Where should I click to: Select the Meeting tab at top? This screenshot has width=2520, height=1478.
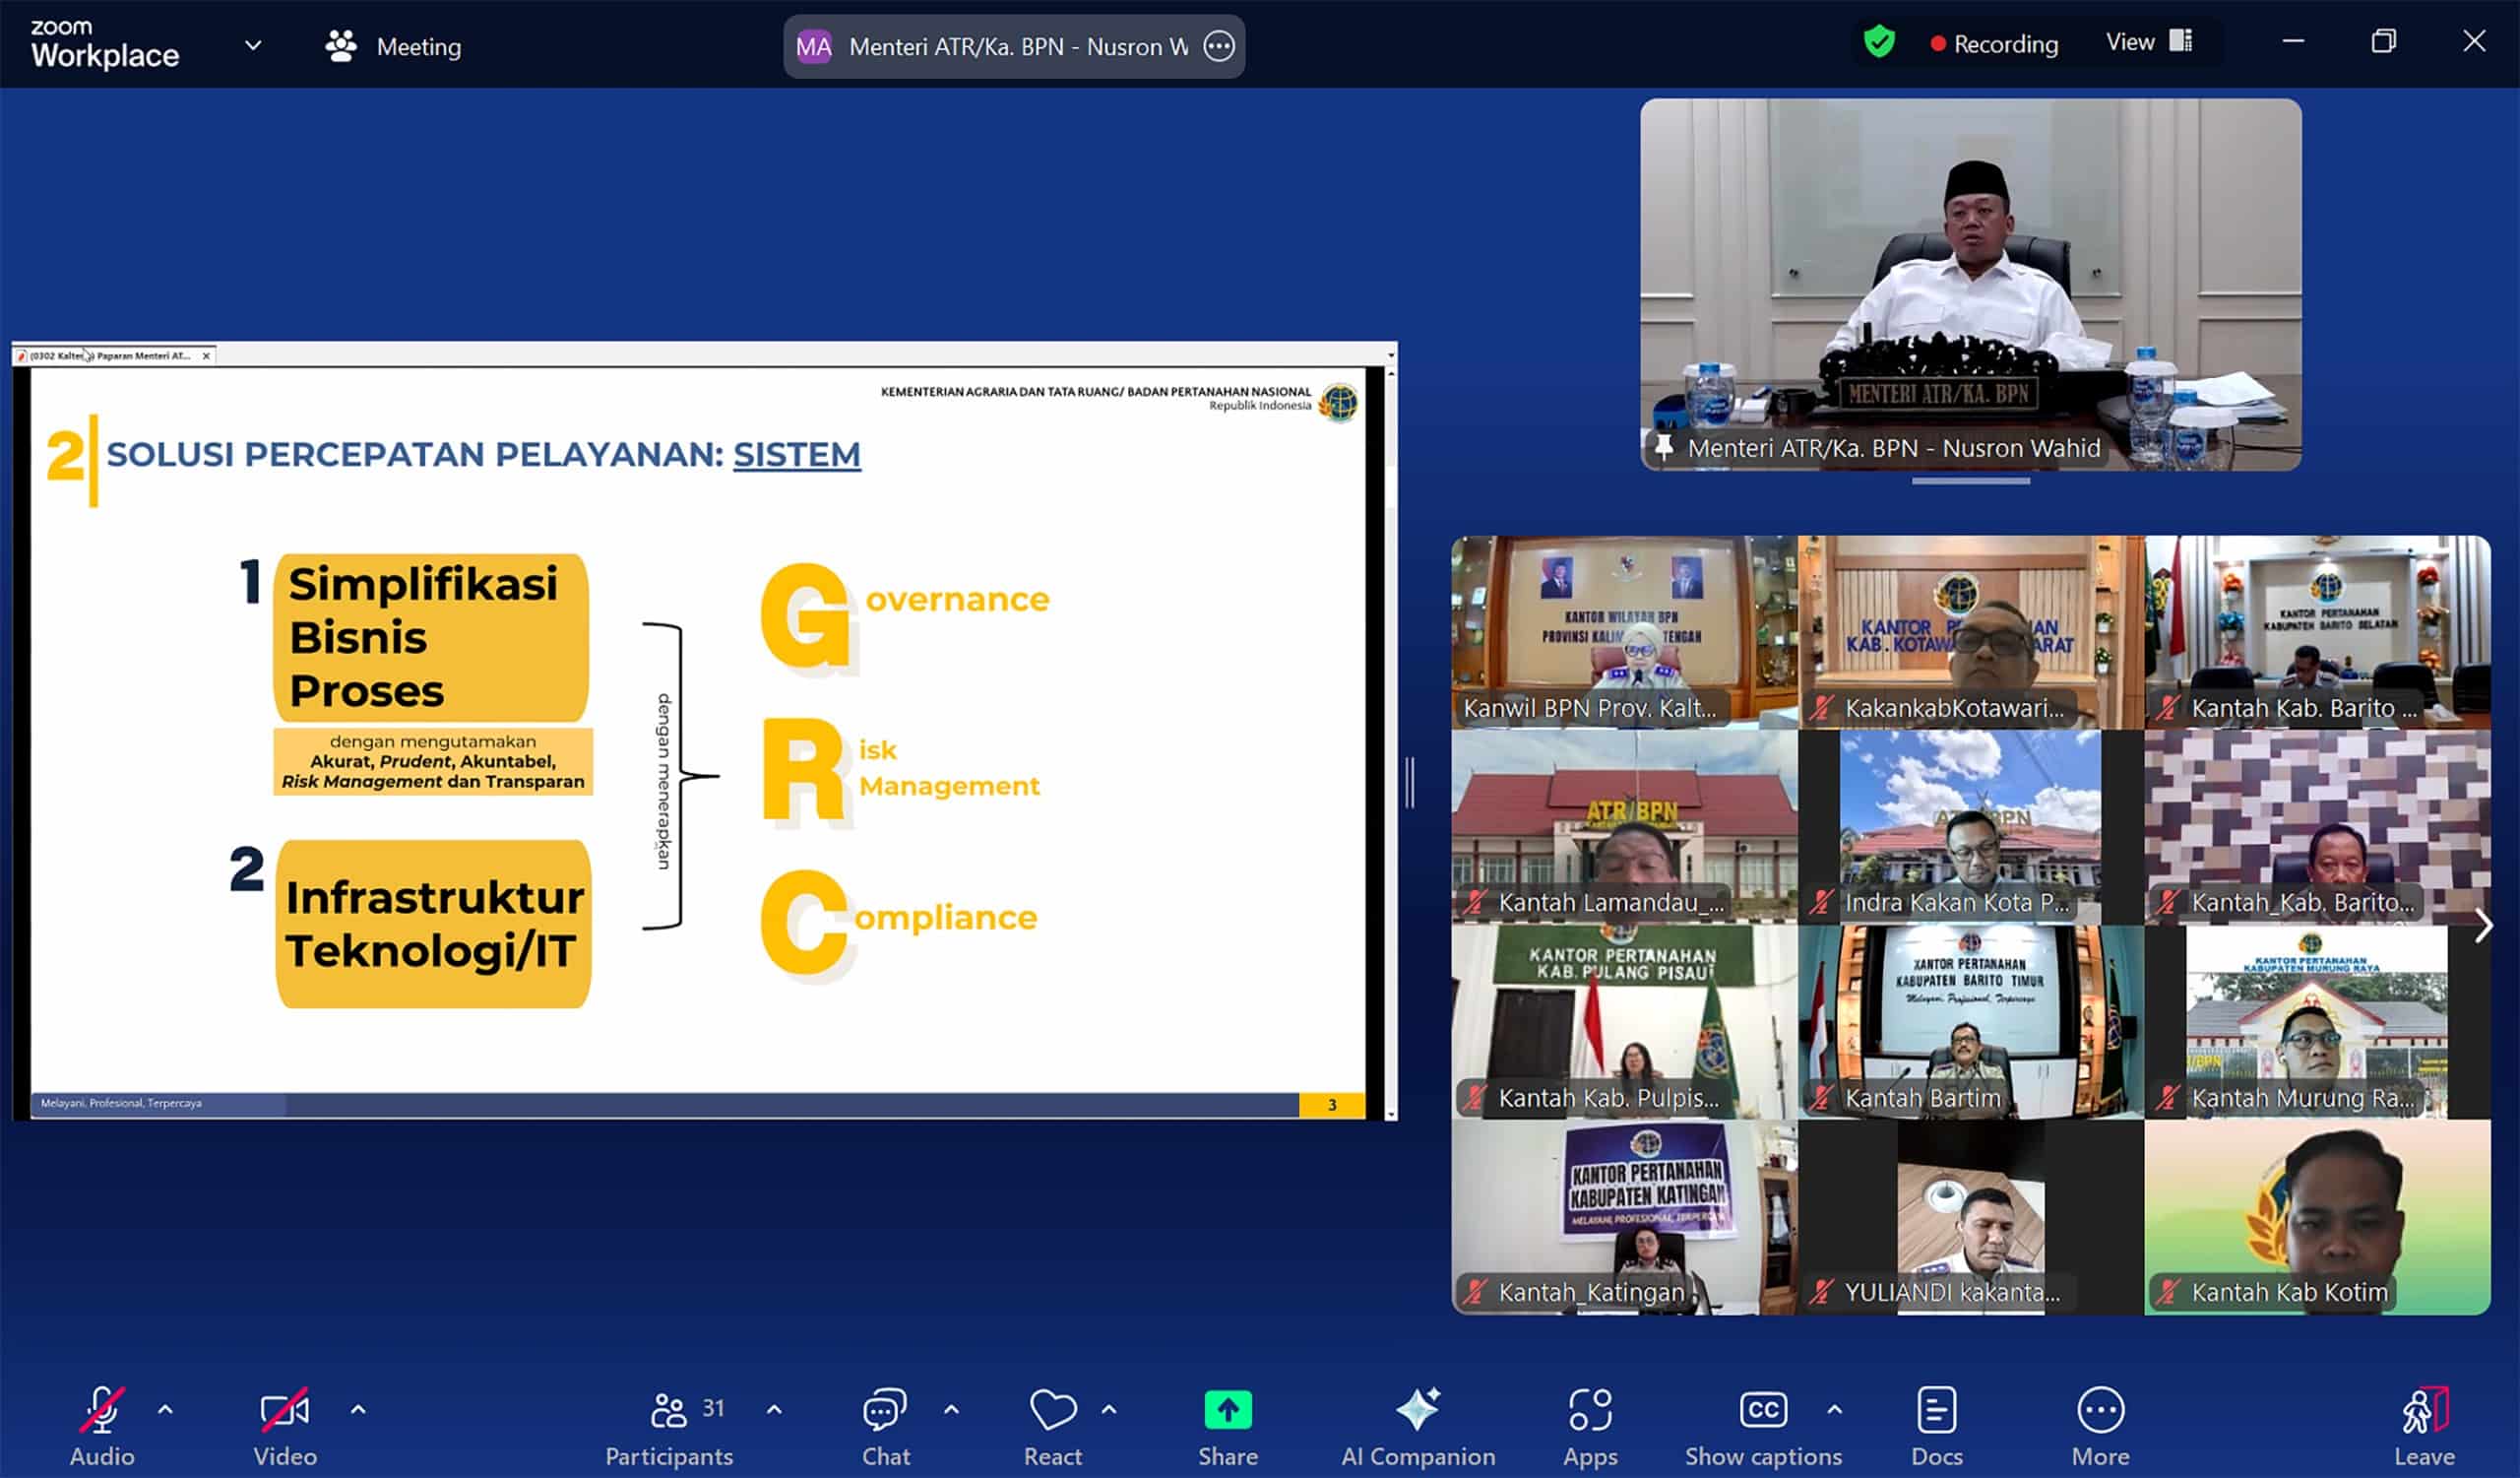click(x=394, y=46)
